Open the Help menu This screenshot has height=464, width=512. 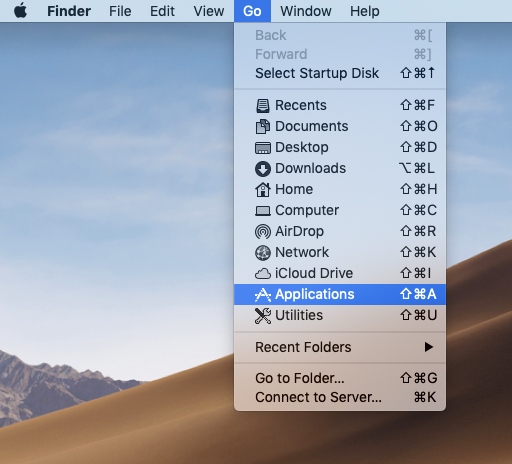[x=365, y=11]
